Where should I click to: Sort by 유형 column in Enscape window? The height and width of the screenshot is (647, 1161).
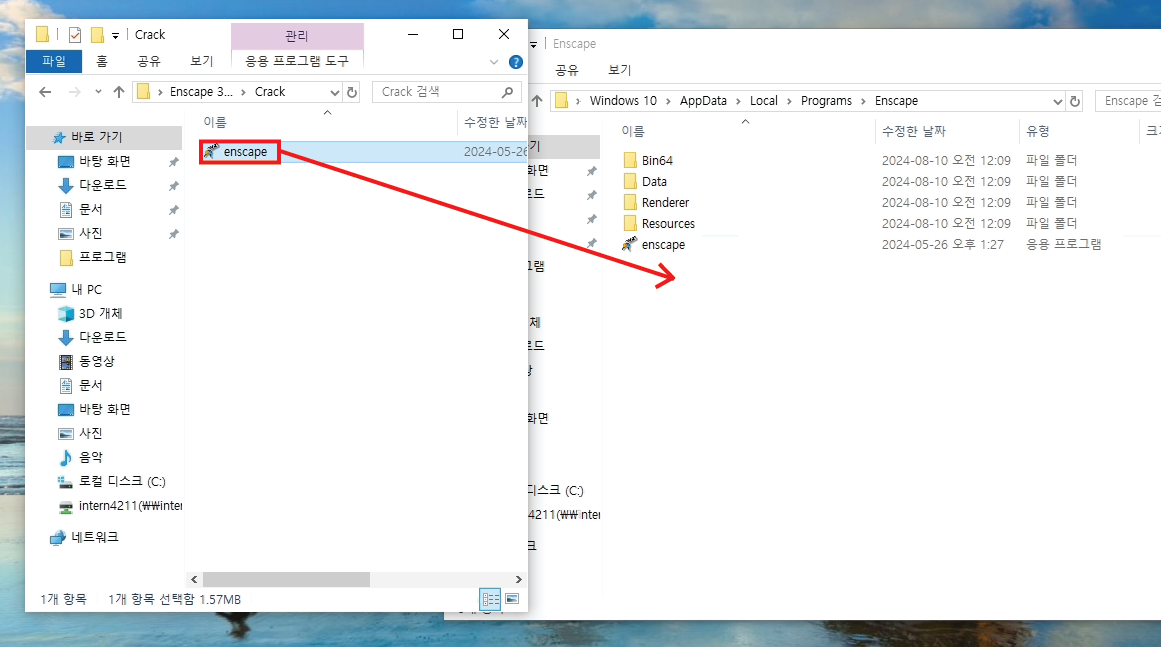click(1037, 131)
